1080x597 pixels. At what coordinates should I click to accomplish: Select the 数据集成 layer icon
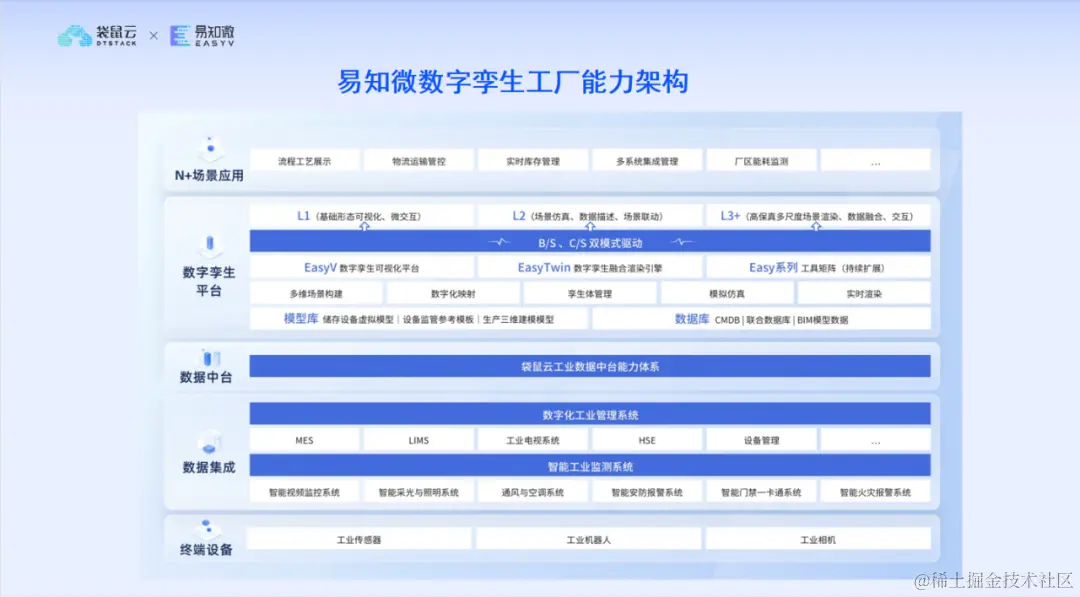click(209, 443)
